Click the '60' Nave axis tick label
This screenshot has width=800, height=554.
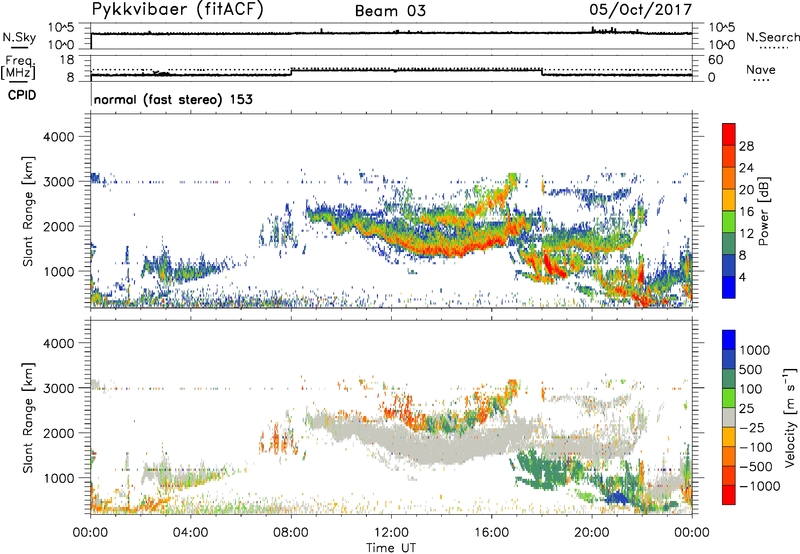point(715,60)
